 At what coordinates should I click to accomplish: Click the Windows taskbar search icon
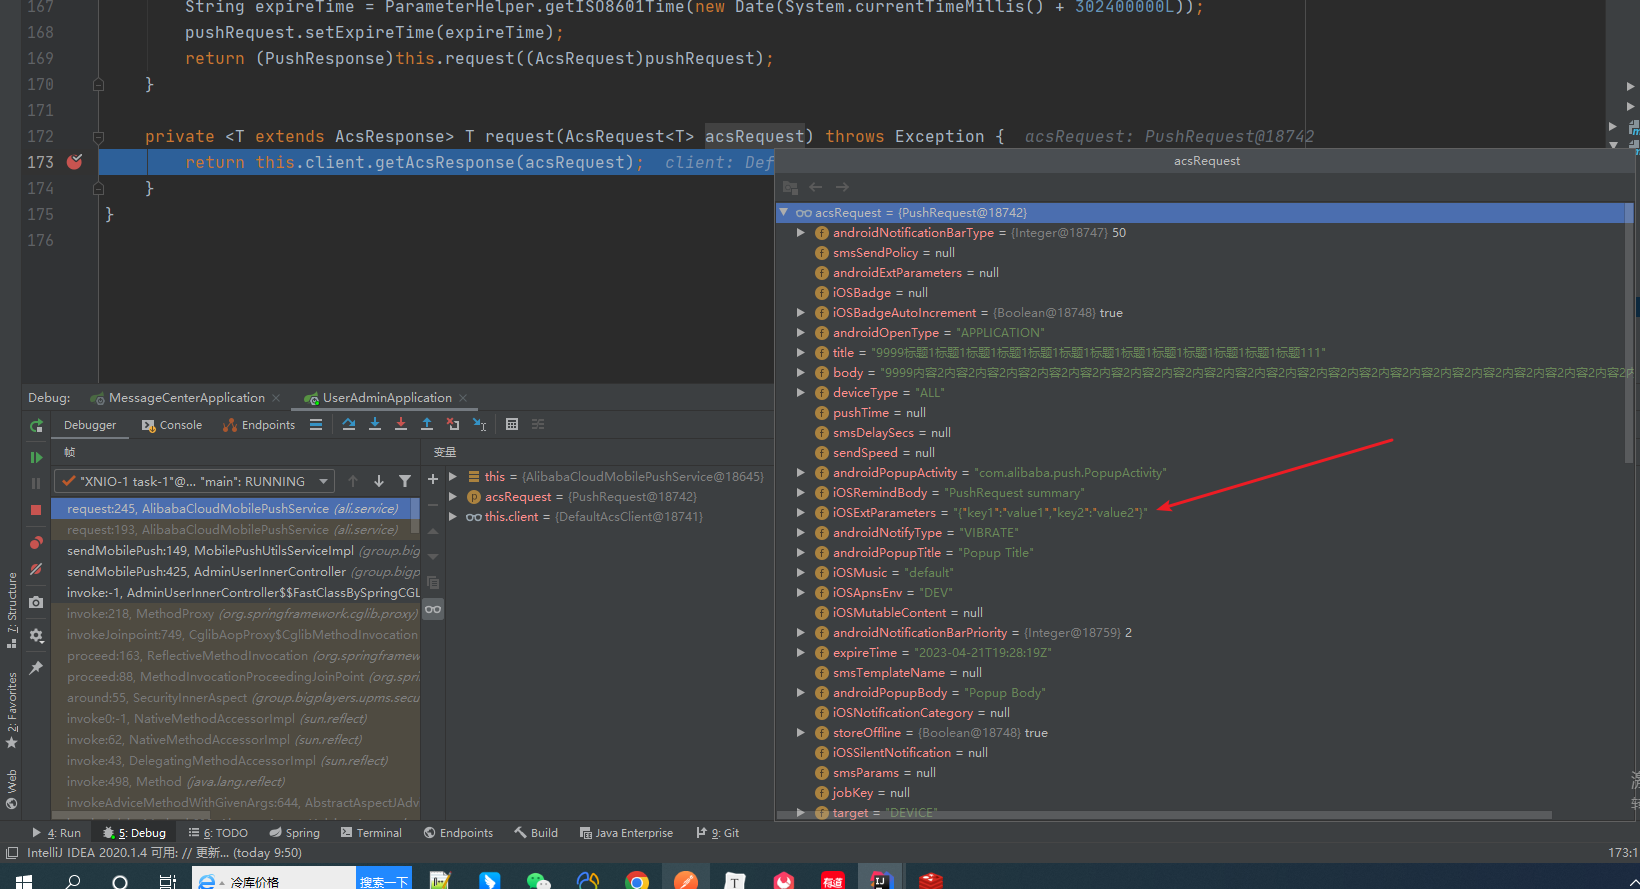coord(73,881)
